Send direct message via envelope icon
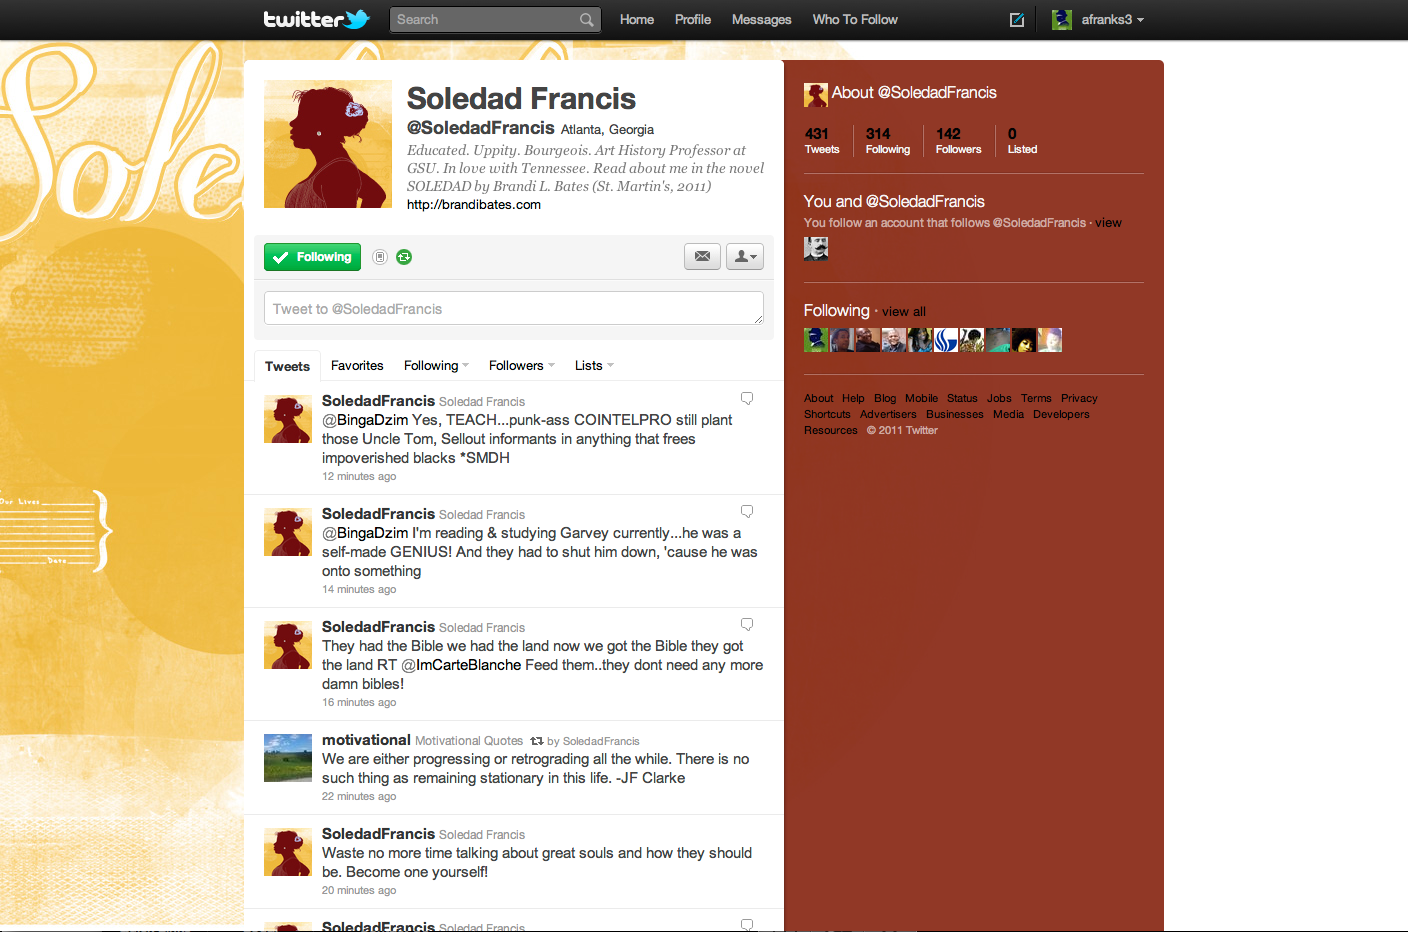 (702, 257)
